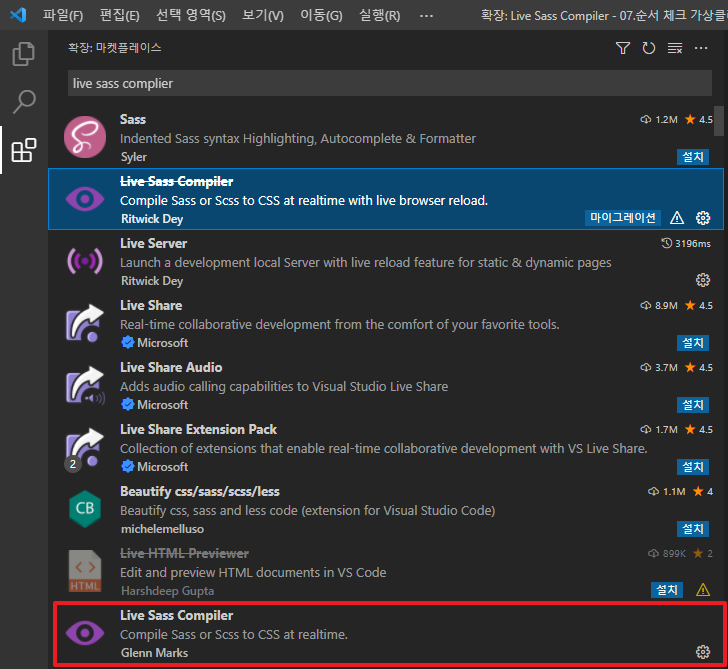Open the 편집(E) menu
728x669 pixels.
120,15
